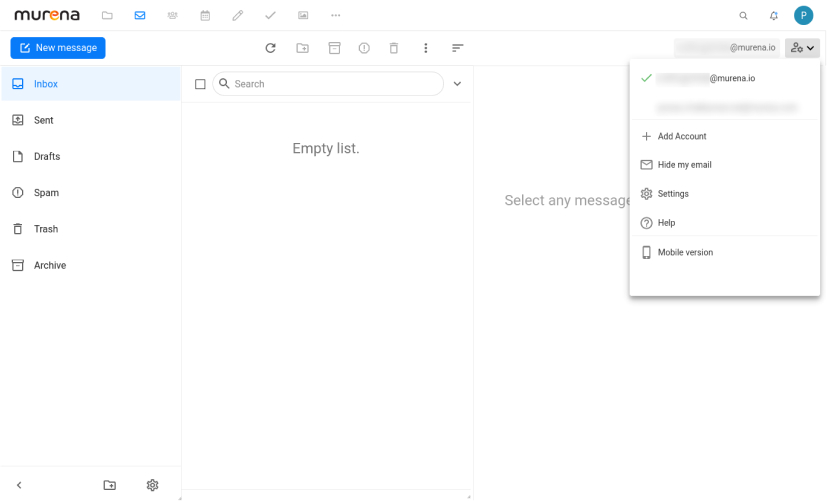This screenshot has height=501, width=827.
Task: Open the Calendar app icon in top bar
Action: 205,16
